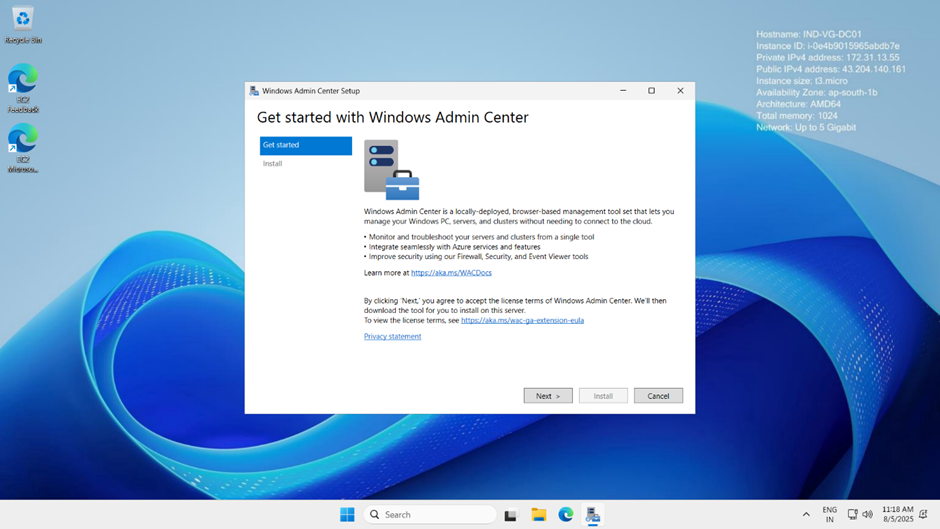Open the EC2 Feedback desktop shortcut
Viewport: 940px width, 529px height.
[23, 88]
